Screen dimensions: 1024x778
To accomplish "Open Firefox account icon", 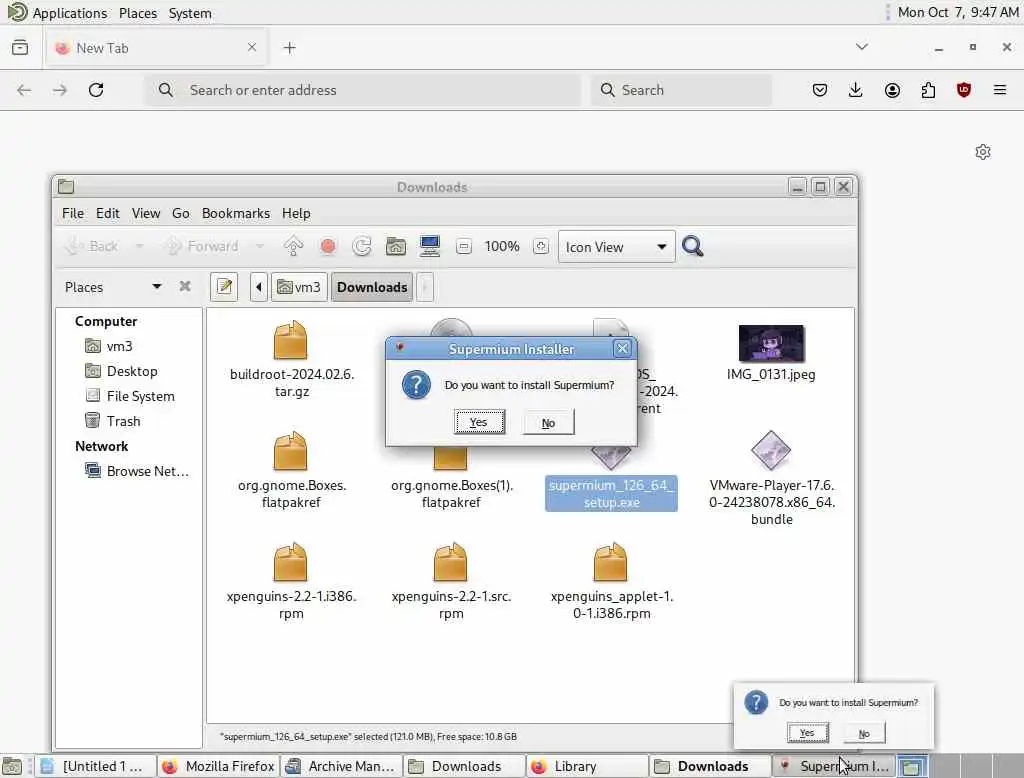I will pyautogui.click(x=892, y=90).
